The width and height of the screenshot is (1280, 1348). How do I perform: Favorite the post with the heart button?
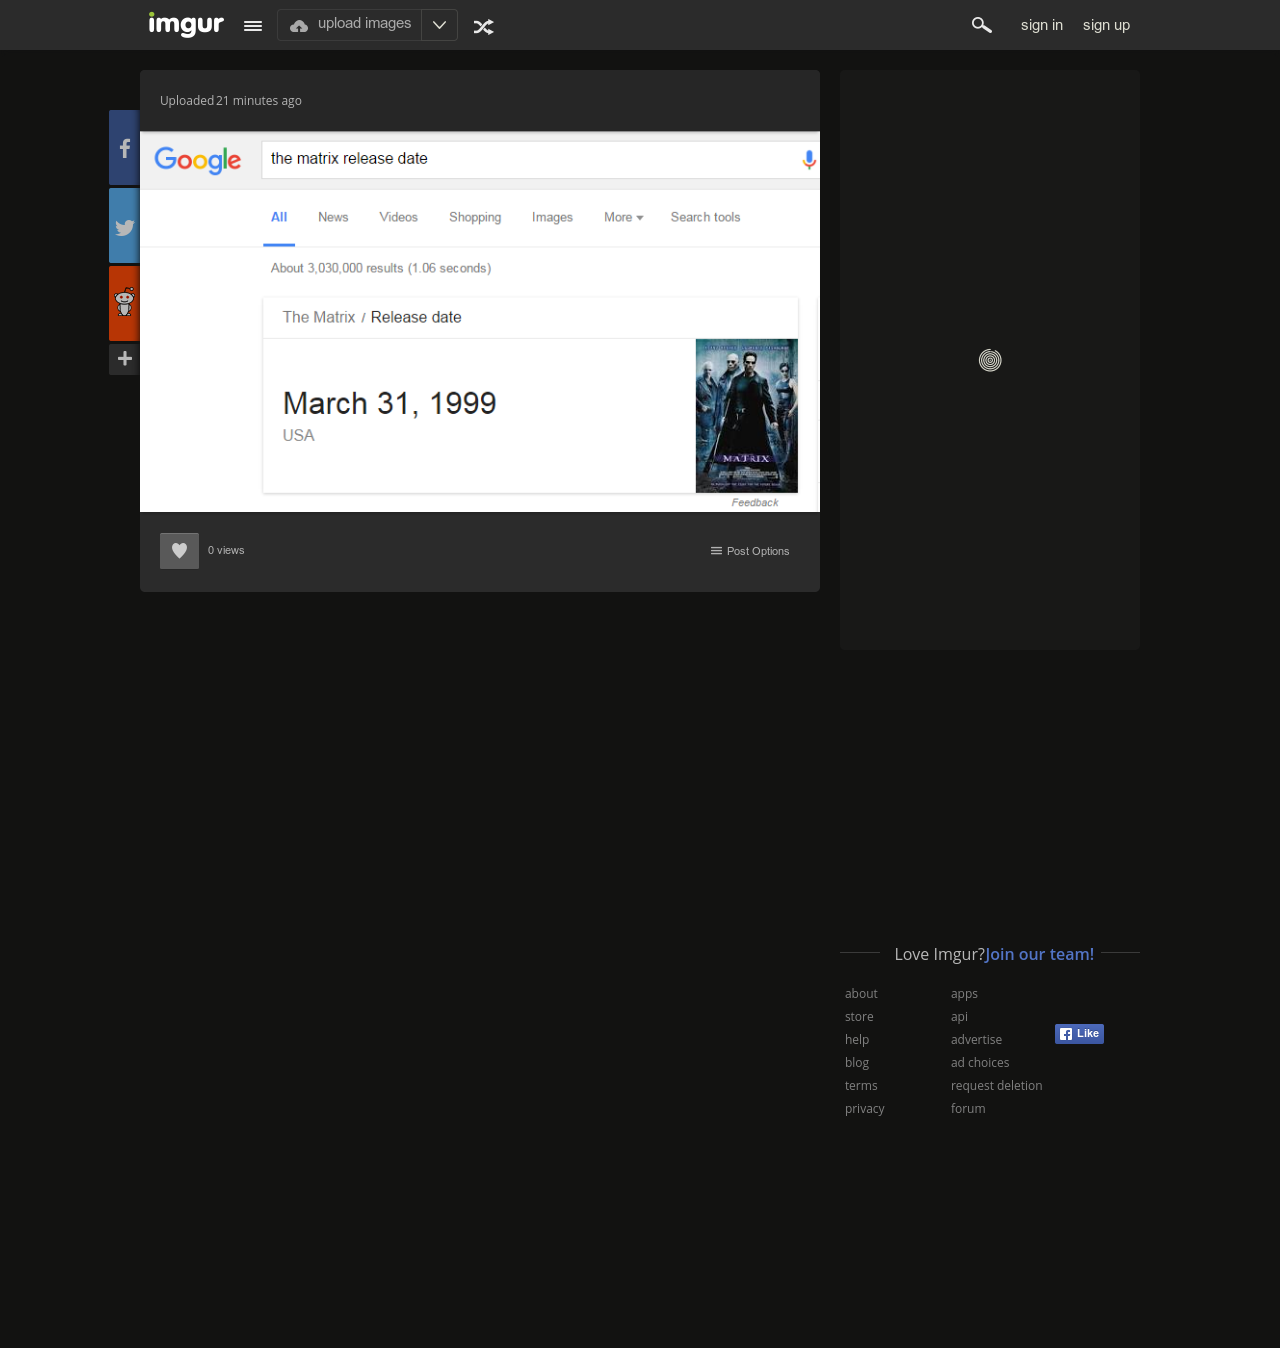(179, 551)
